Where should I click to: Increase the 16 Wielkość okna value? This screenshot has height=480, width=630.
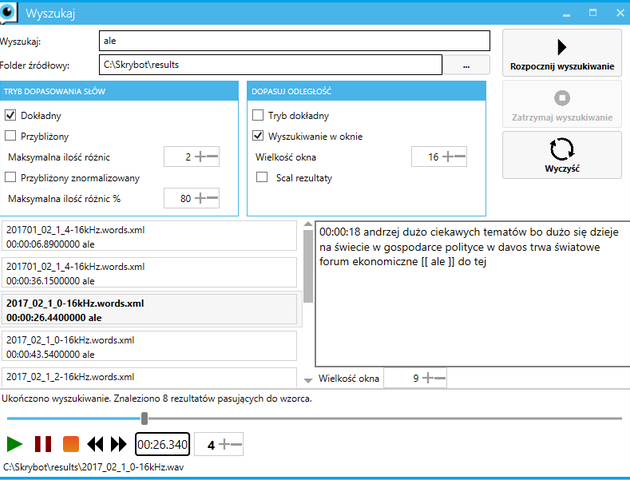tap(448, 157)
